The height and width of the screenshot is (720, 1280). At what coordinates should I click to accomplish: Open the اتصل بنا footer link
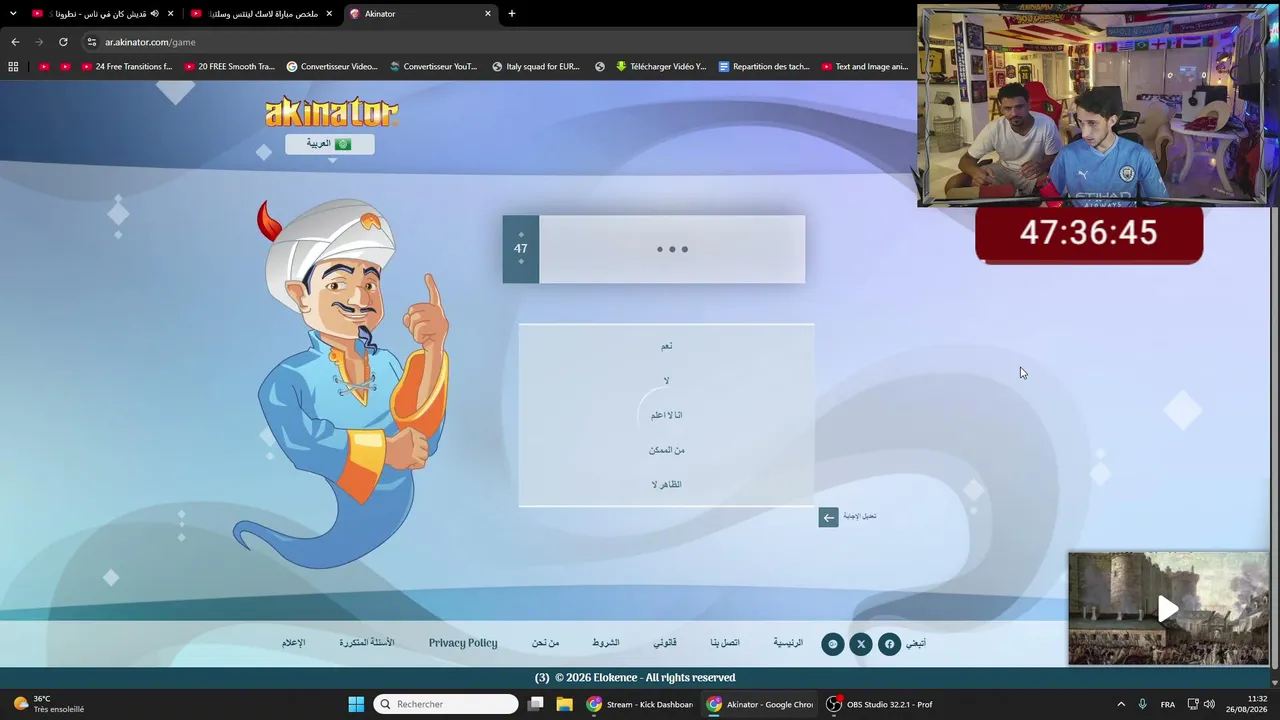pos(726,643)
